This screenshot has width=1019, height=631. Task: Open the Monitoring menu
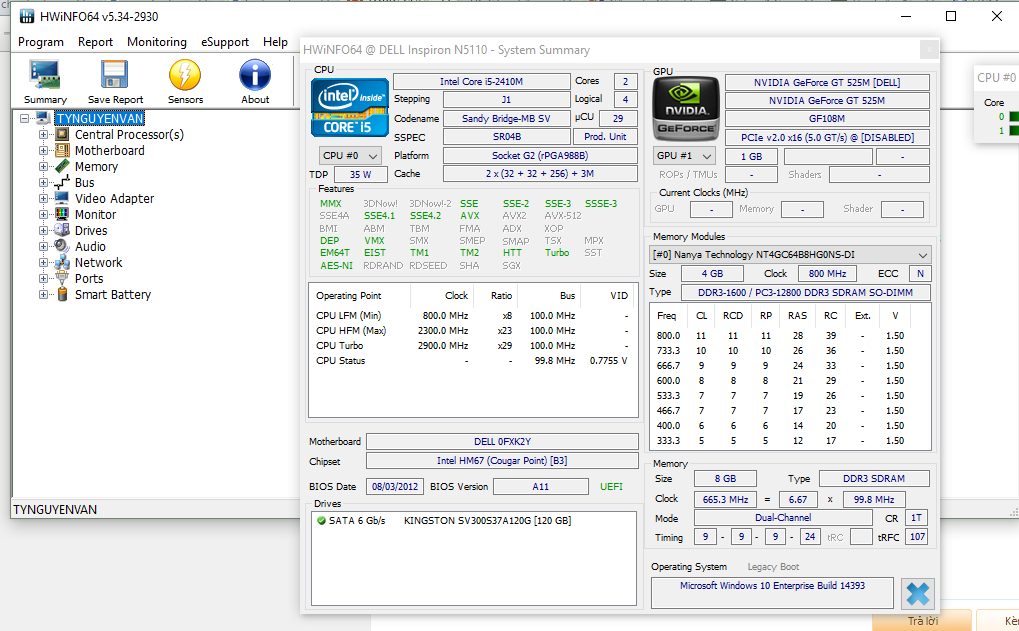coord(157,42)
